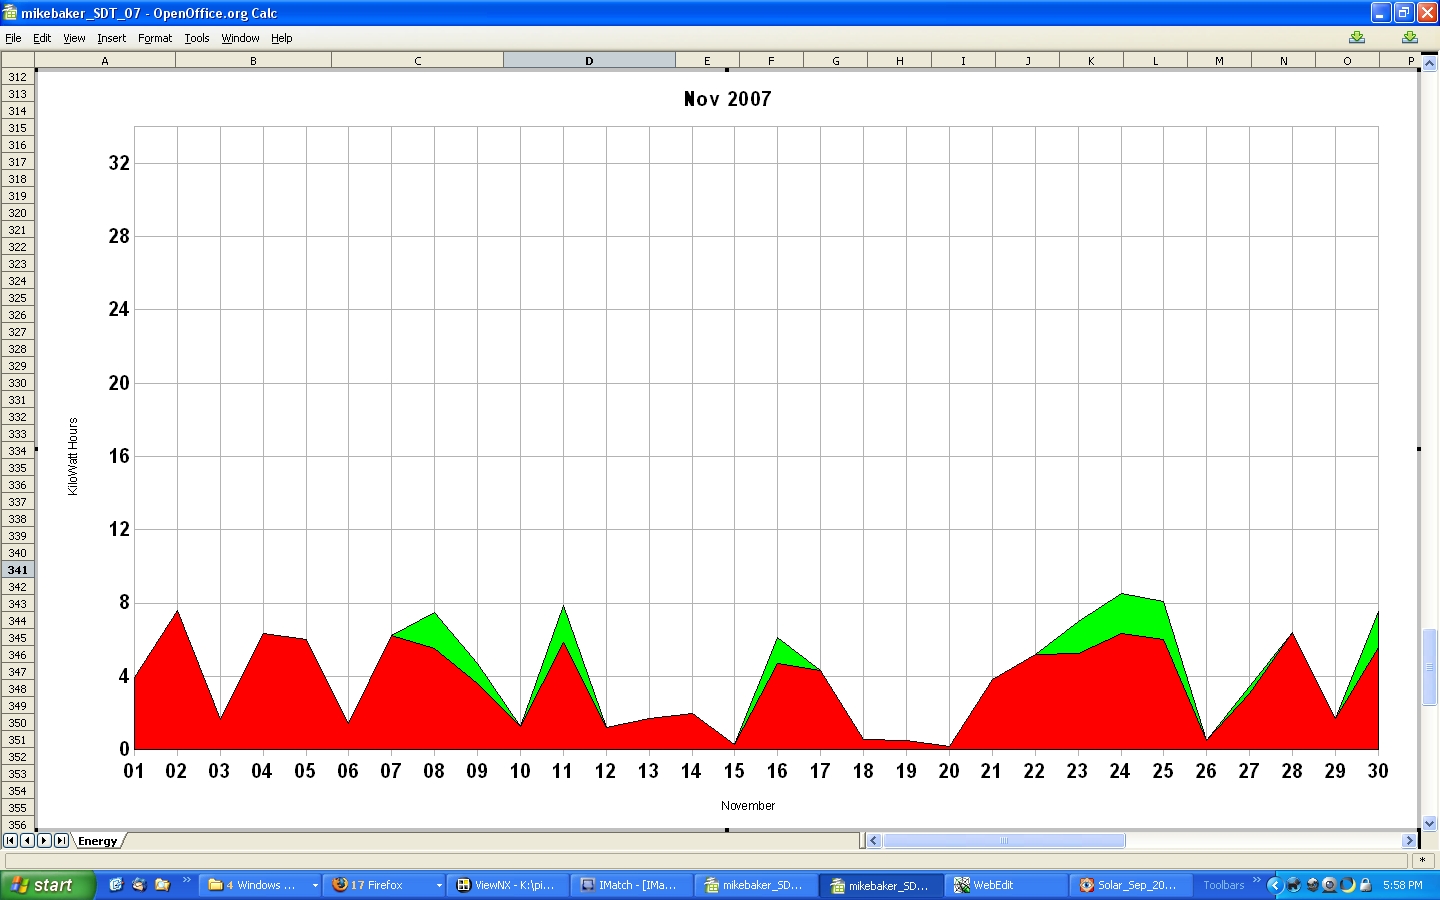The image size is (1440, 900).
Task: Click the horizontal scrollbar thumb
Action: click(1004, 841)
